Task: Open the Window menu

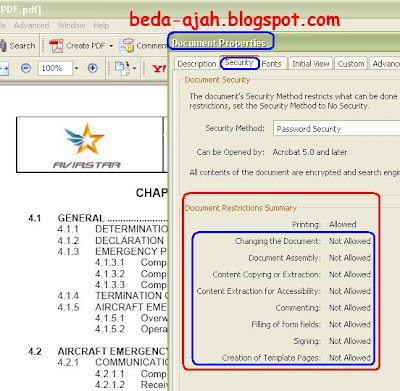Action: (71, 25)
